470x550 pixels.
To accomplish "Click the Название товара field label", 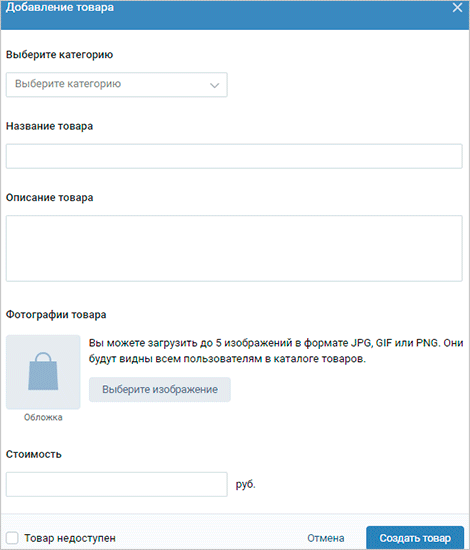I will pos(49,126).
